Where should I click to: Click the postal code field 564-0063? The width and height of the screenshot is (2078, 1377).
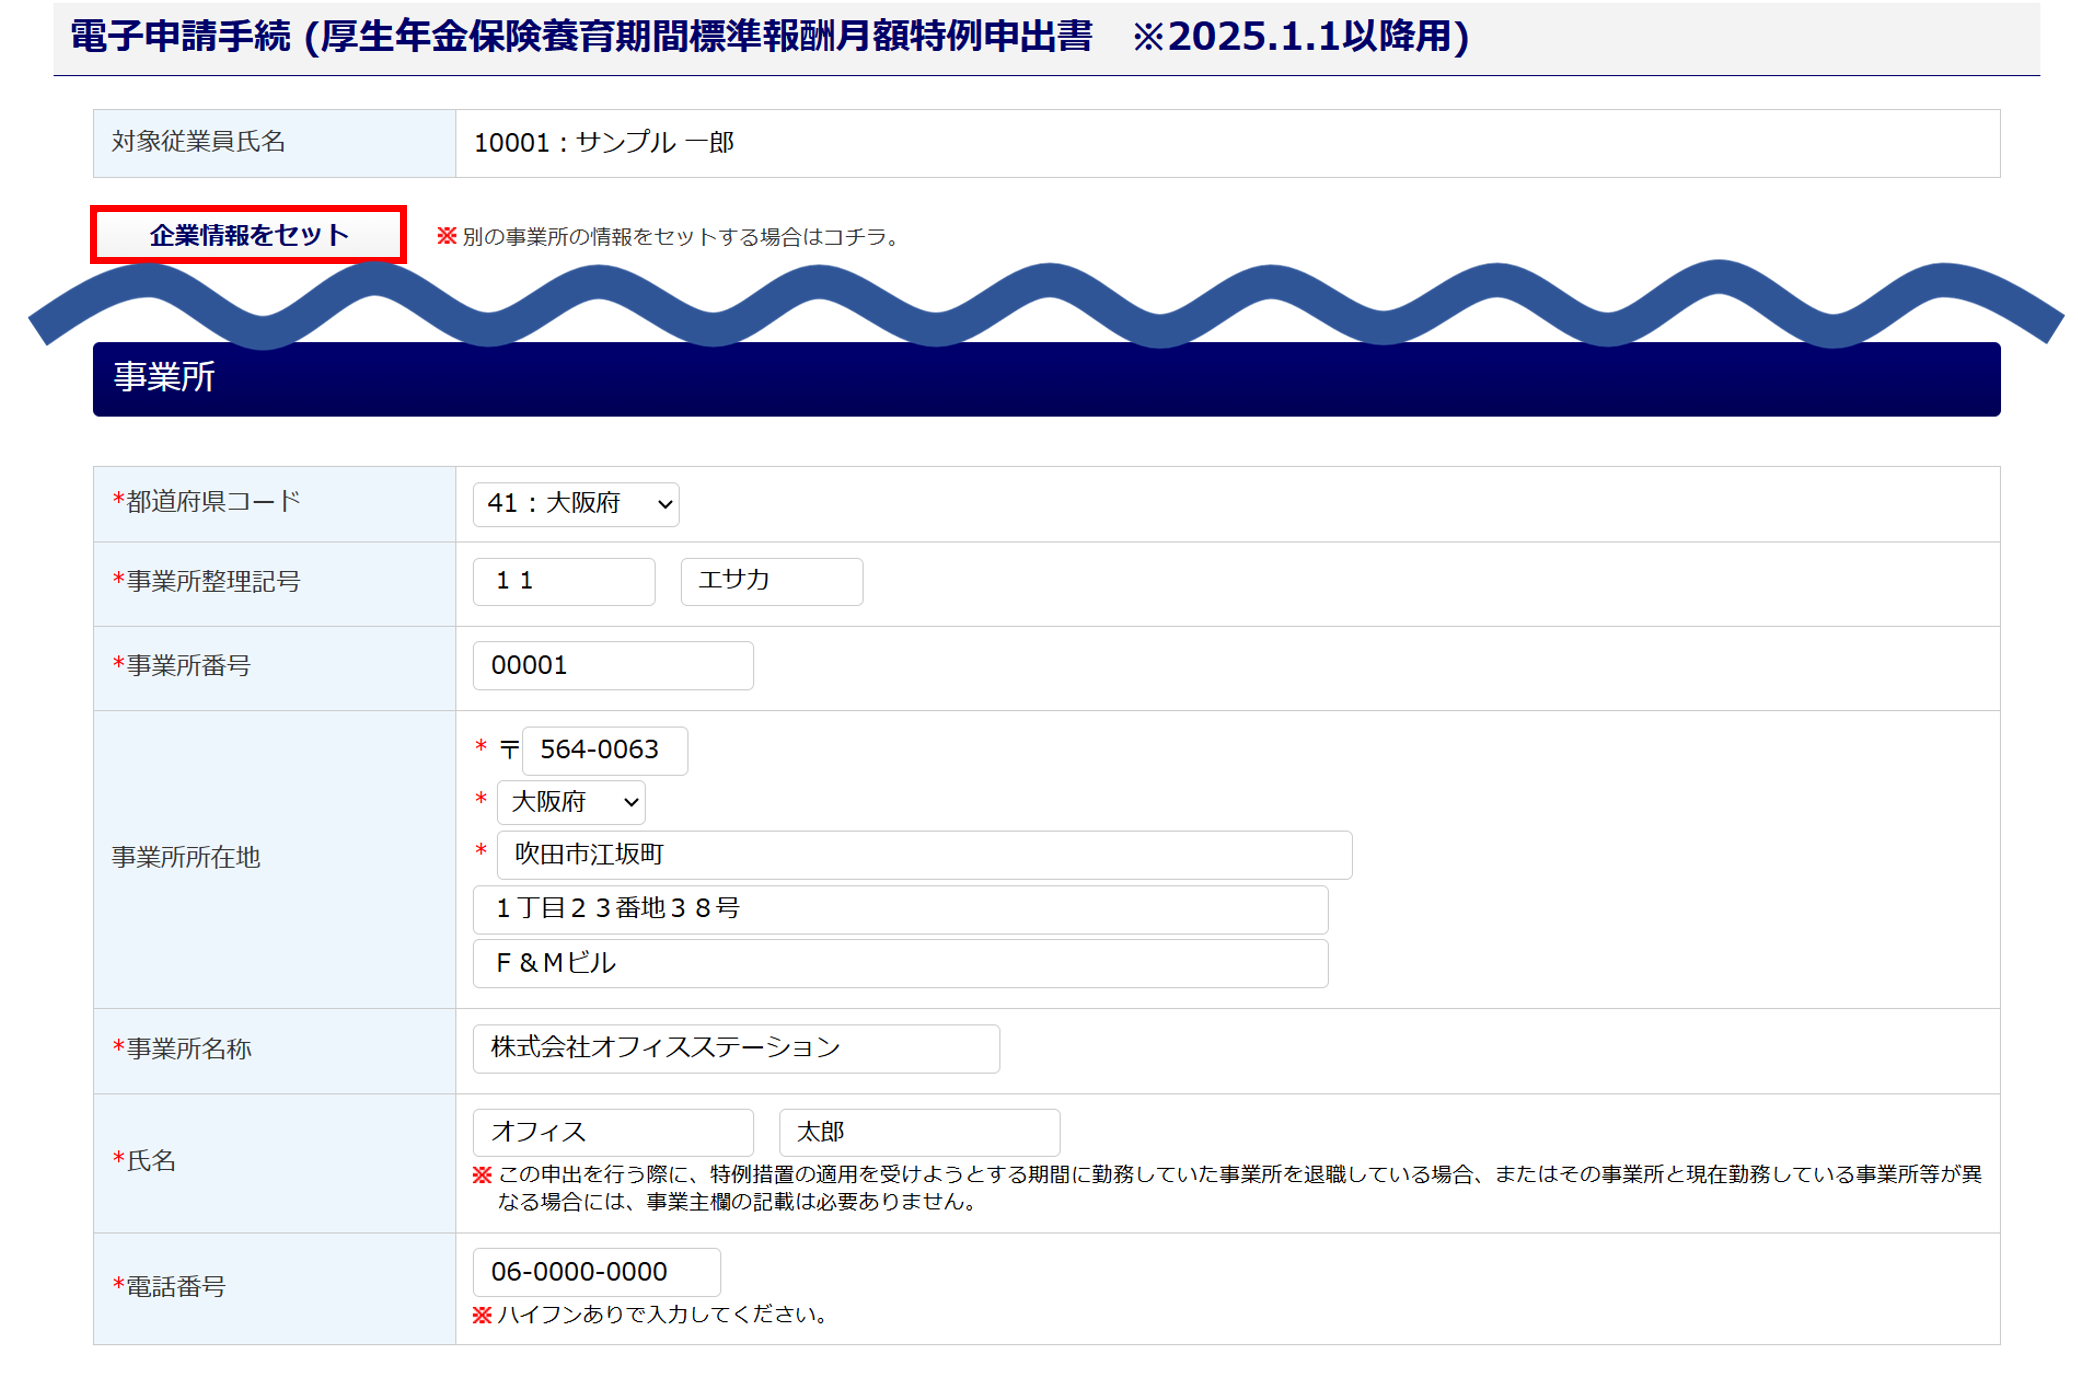coord(604,750)
